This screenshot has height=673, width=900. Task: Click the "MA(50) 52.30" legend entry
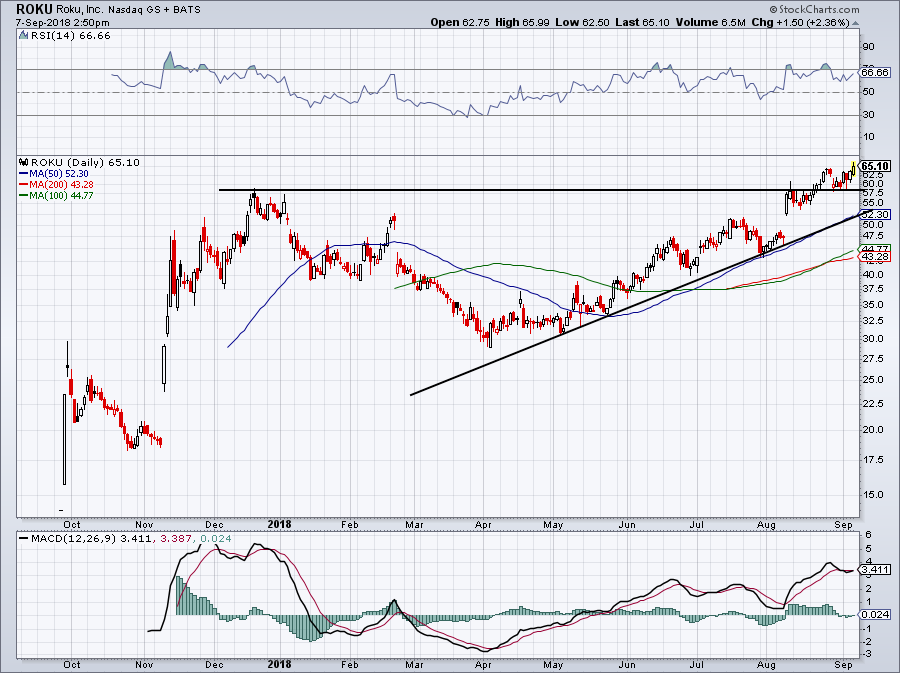tap(59, 174)
